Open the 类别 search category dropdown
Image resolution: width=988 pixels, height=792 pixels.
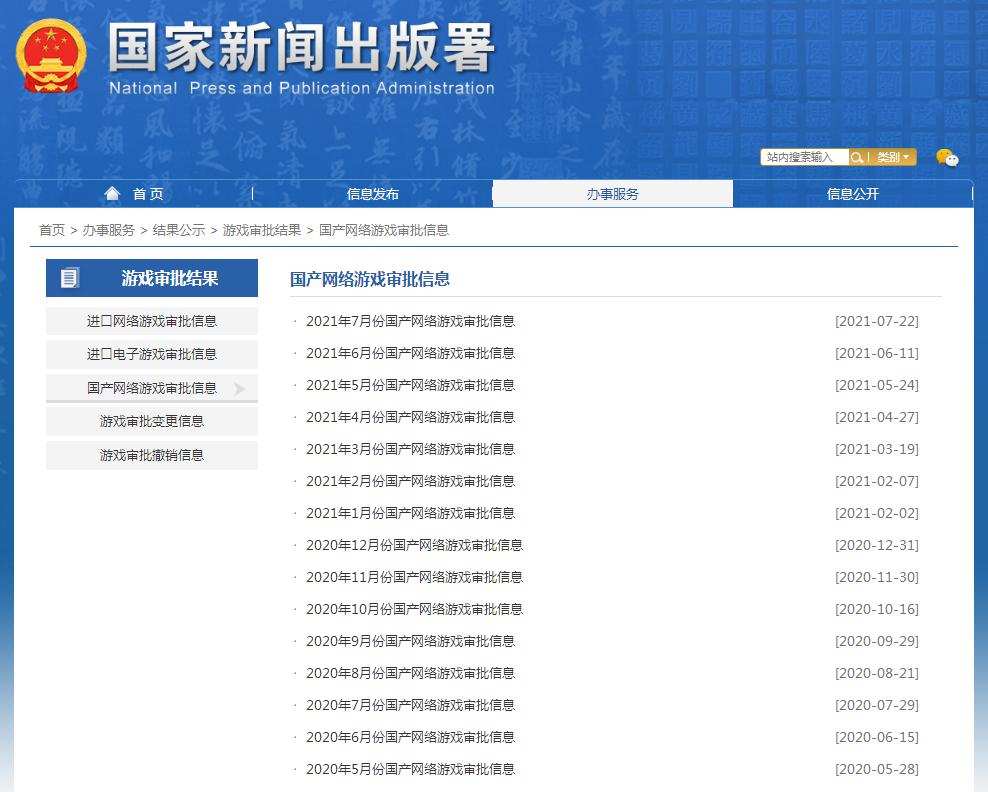pos(893,157)
